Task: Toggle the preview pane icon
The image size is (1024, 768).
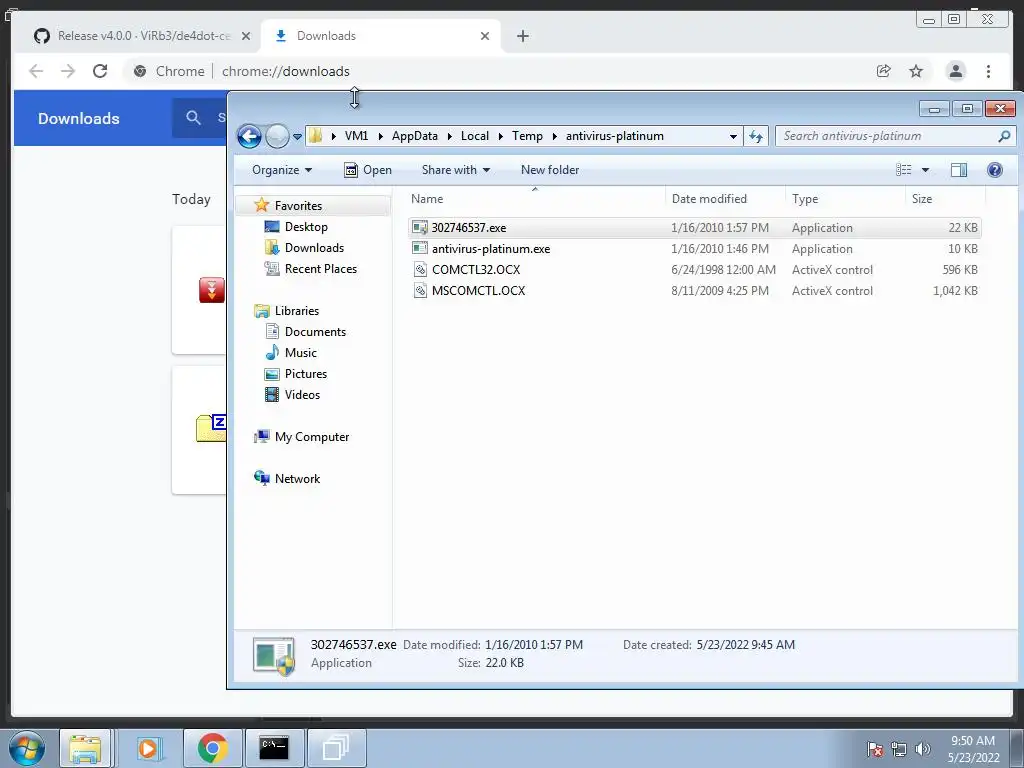Action: click(959, 170)
